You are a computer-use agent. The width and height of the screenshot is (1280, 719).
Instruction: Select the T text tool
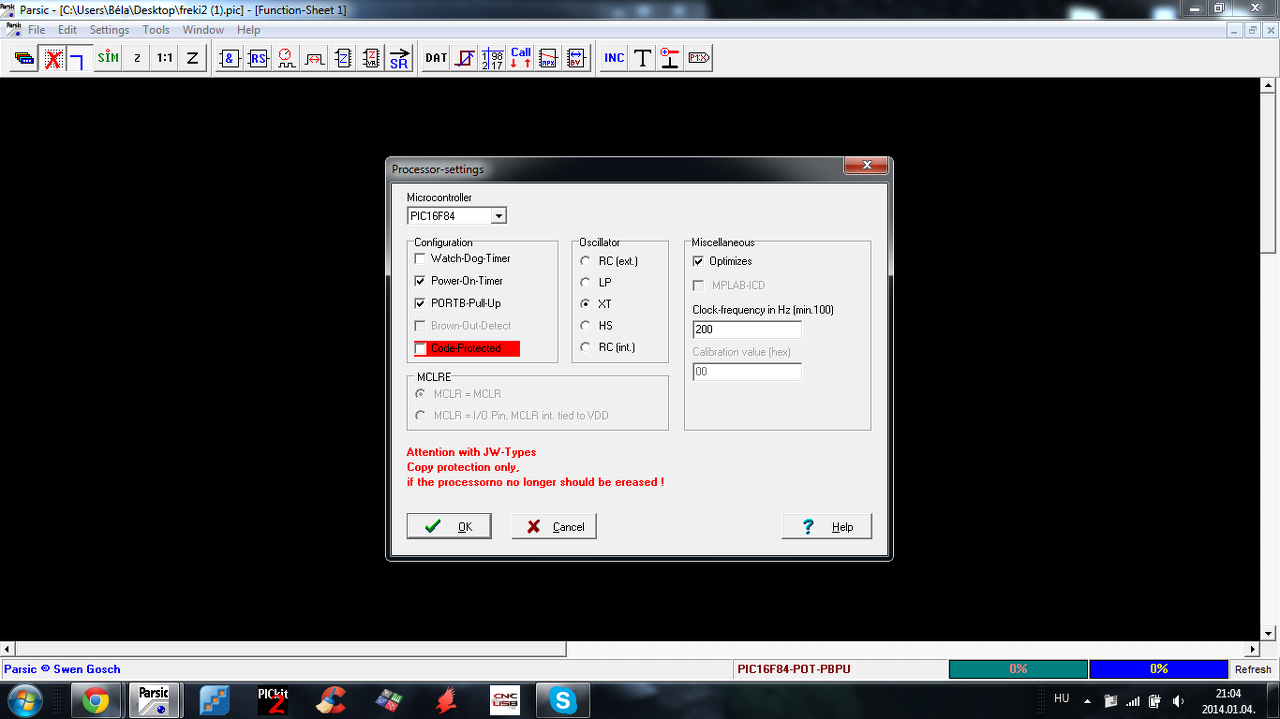point(642,58)
